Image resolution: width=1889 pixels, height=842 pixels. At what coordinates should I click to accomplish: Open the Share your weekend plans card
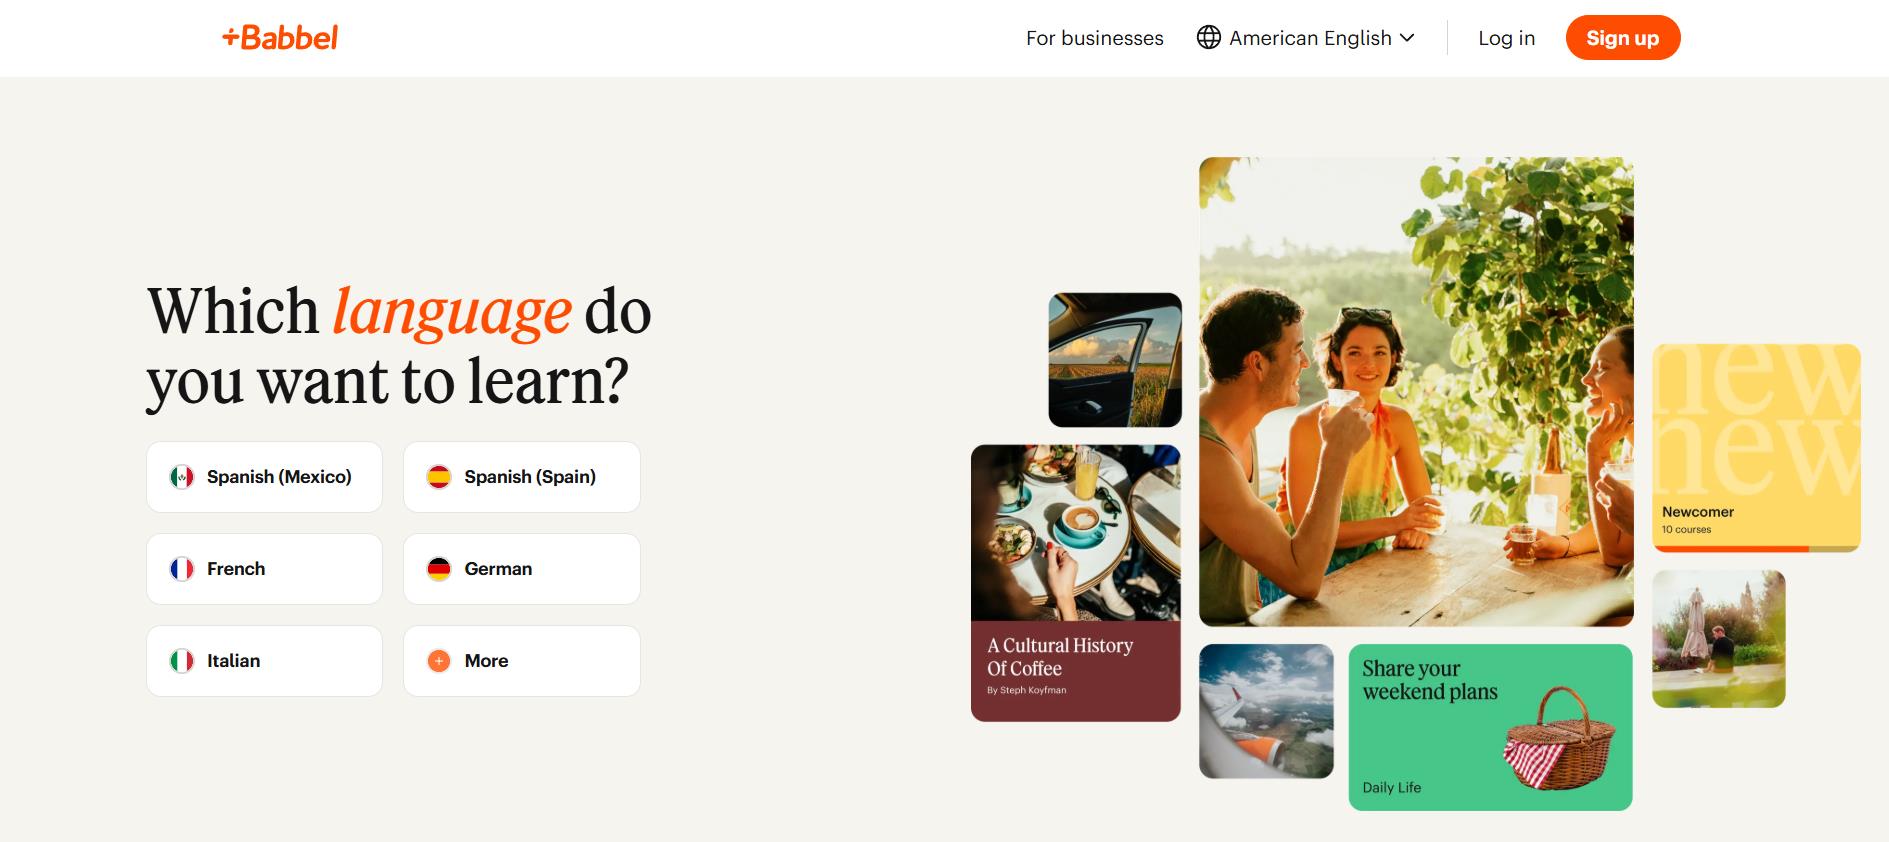[1490, 727]
